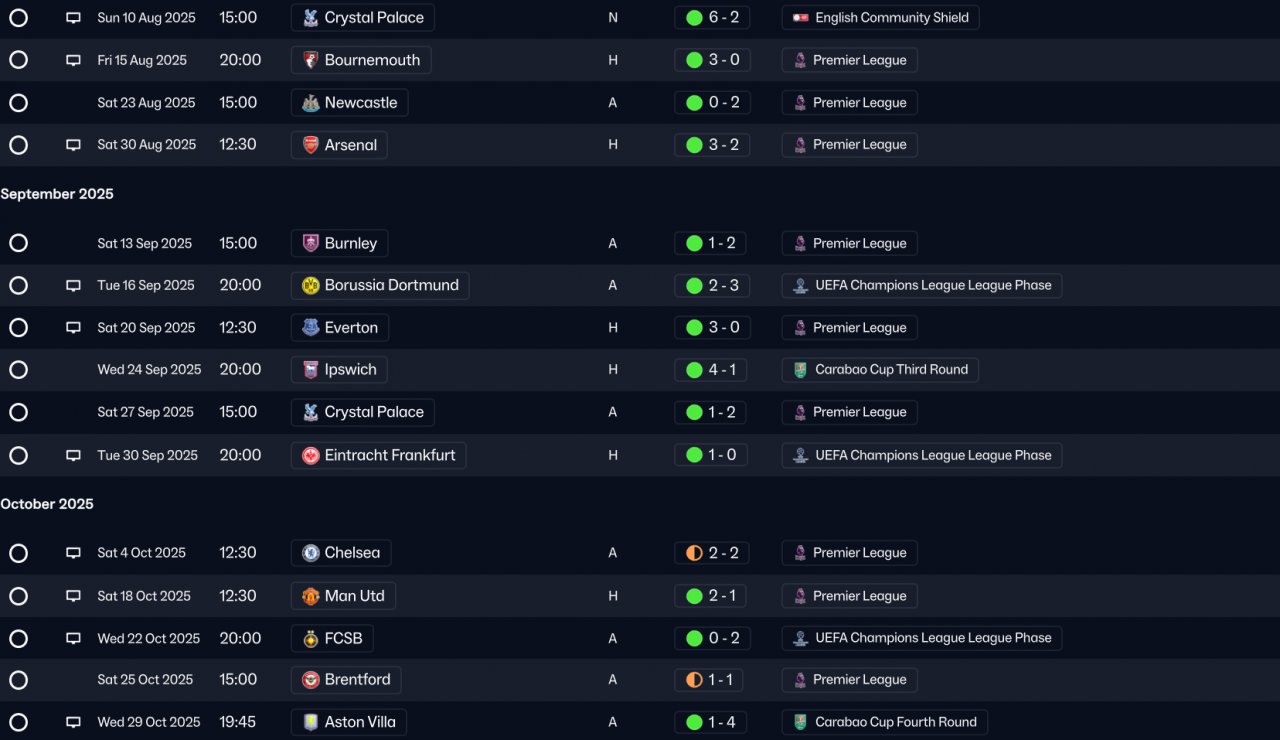
Task: Click the Carabao Cup Third Round trophy icon
Action: pos(800,370)
